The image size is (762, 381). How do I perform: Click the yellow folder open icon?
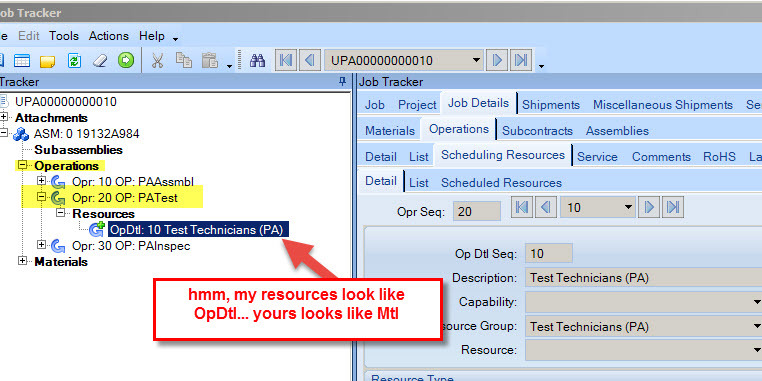point(48,61)
